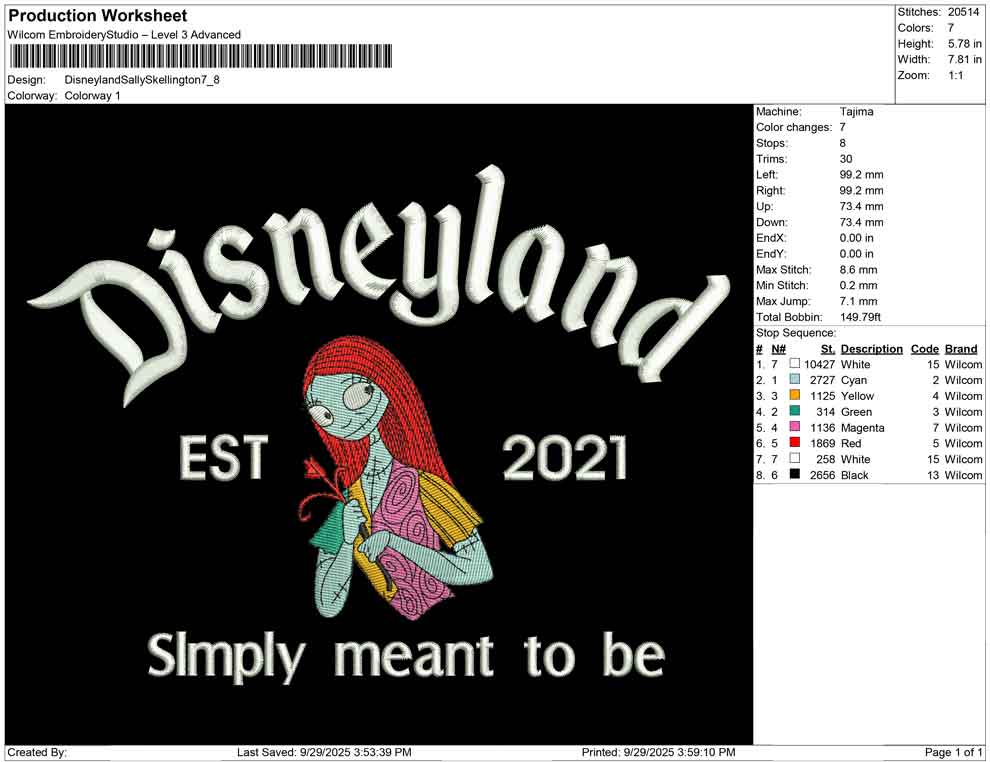This screenshot has height=762, width=990.
Task: Click the white swatch in stop 7
Action: pos(794,458)
